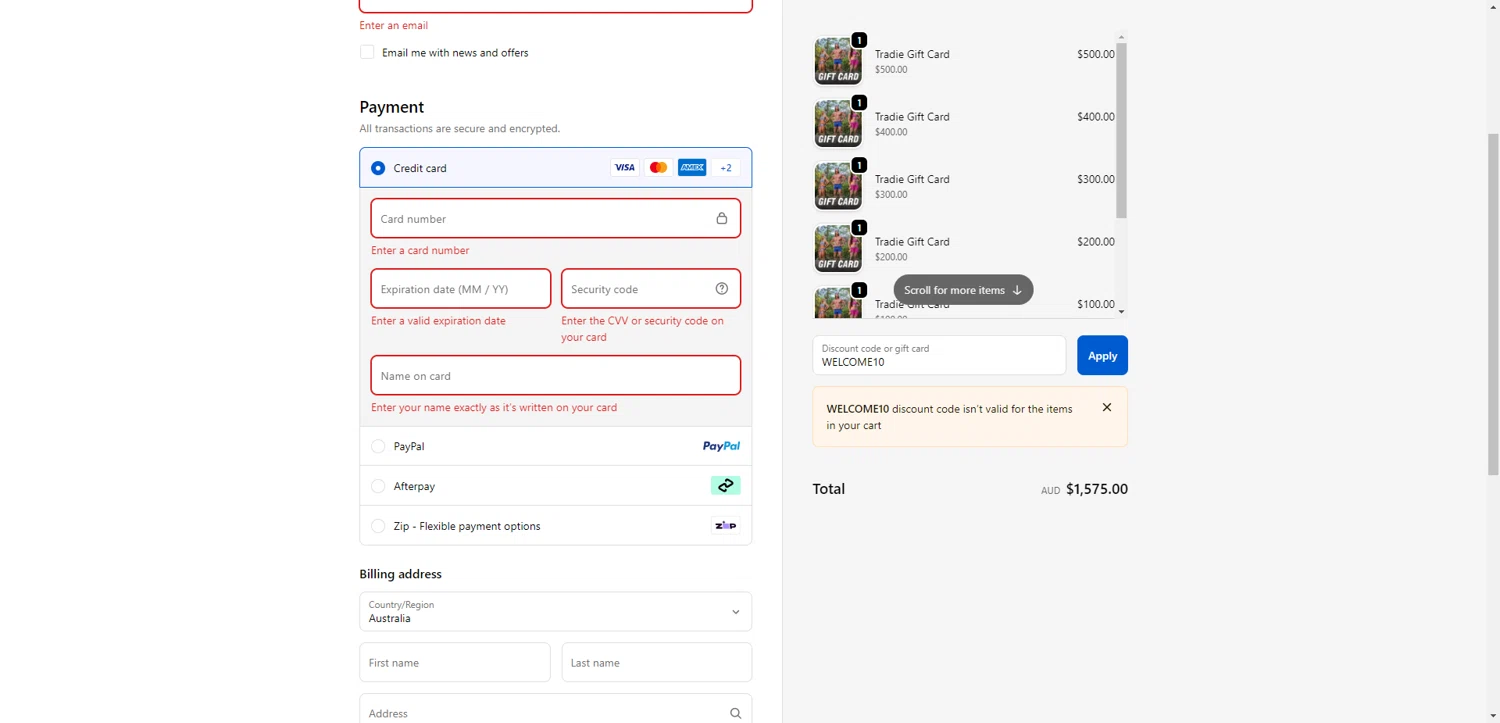Click the PayPal logo

[x=721, y=446]
